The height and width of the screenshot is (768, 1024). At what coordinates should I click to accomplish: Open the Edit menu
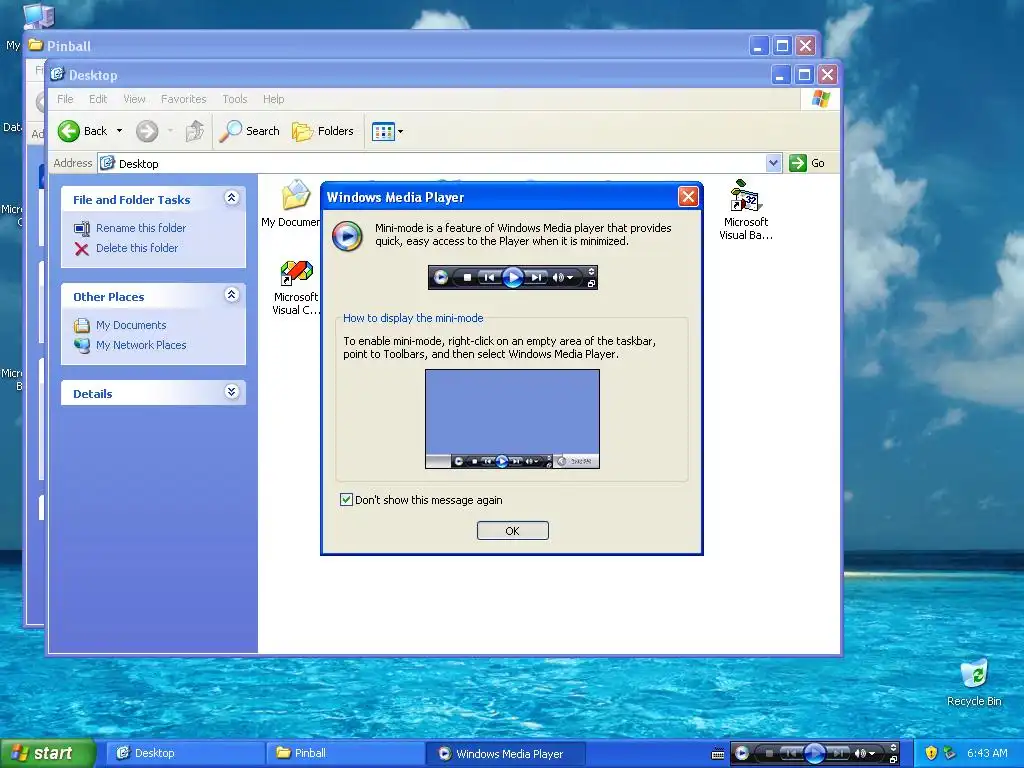[98, 99]
